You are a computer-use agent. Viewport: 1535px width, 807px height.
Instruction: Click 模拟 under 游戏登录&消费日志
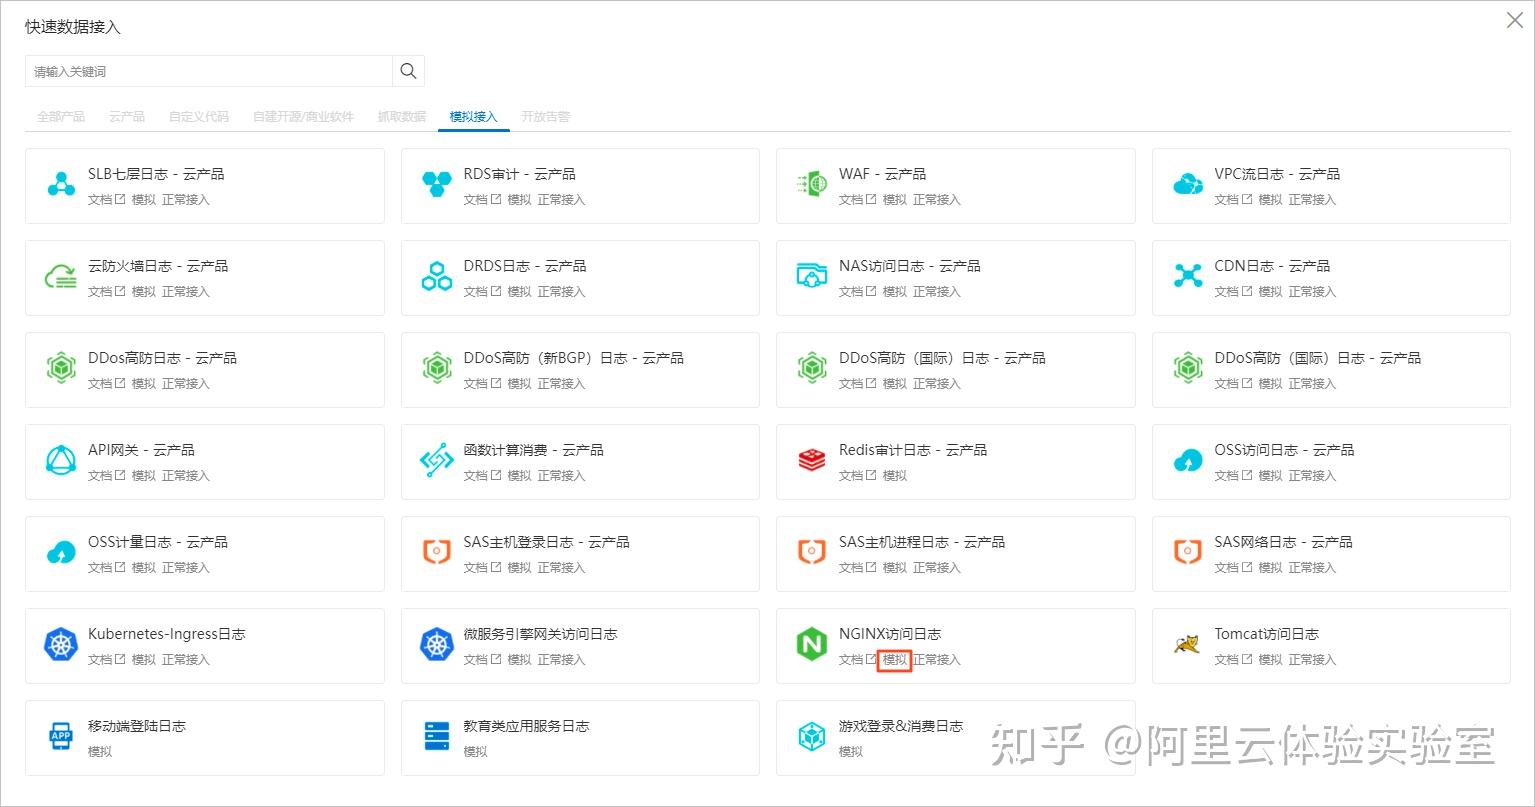[851, 752]
